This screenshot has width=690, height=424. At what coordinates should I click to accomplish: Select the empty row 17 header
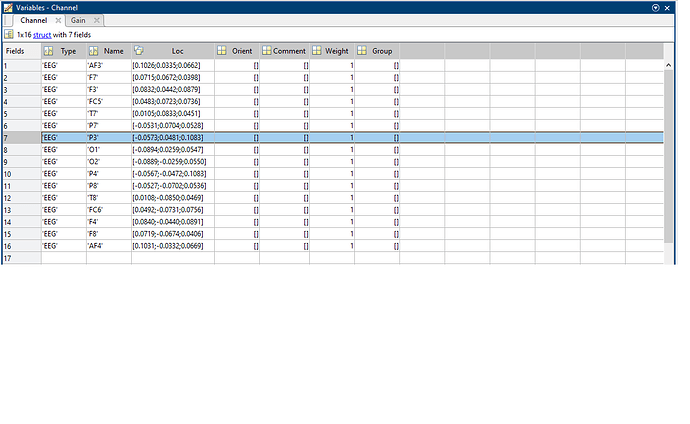pyautogui.click(x=22, y=258)
